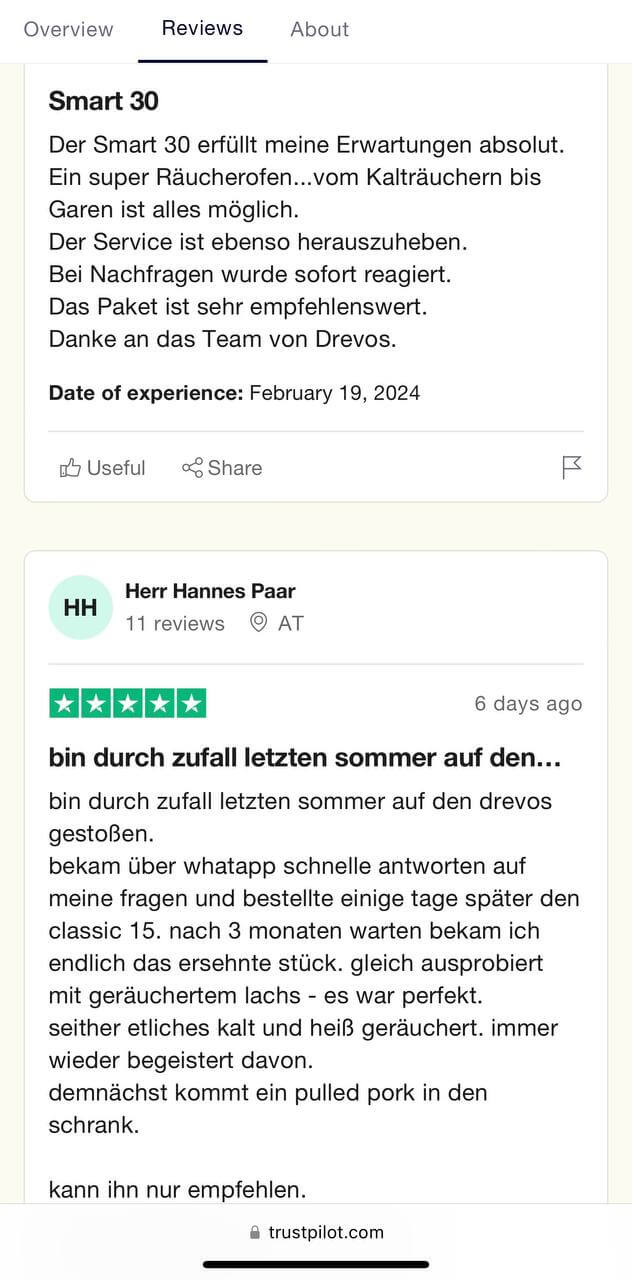Click the 11 reviews count

point(175,623)
